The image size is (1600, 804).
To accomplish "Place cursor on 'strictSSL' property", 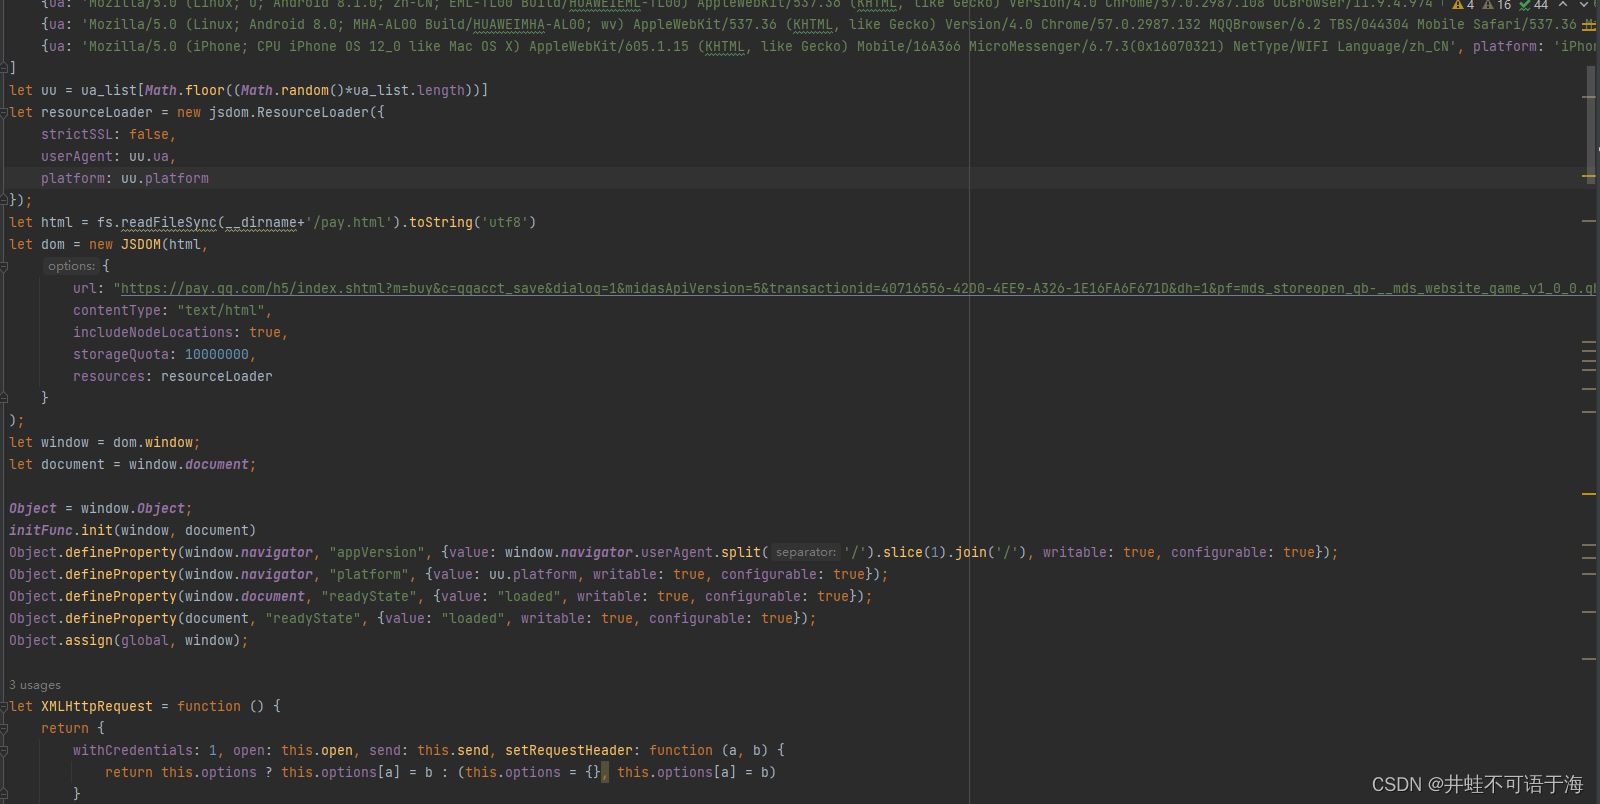I will pyautogui.click(x=77, y=134).
